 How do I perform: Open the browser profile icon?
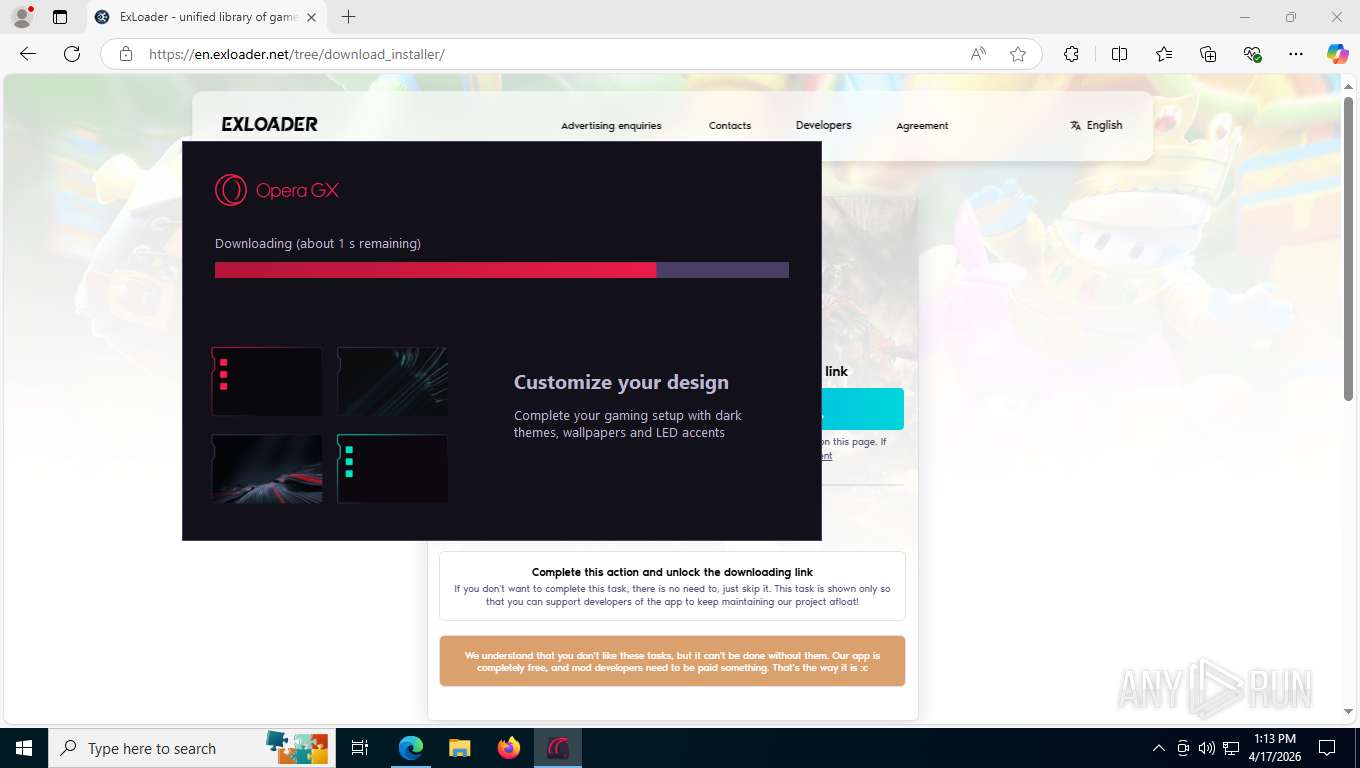[21, 17]
